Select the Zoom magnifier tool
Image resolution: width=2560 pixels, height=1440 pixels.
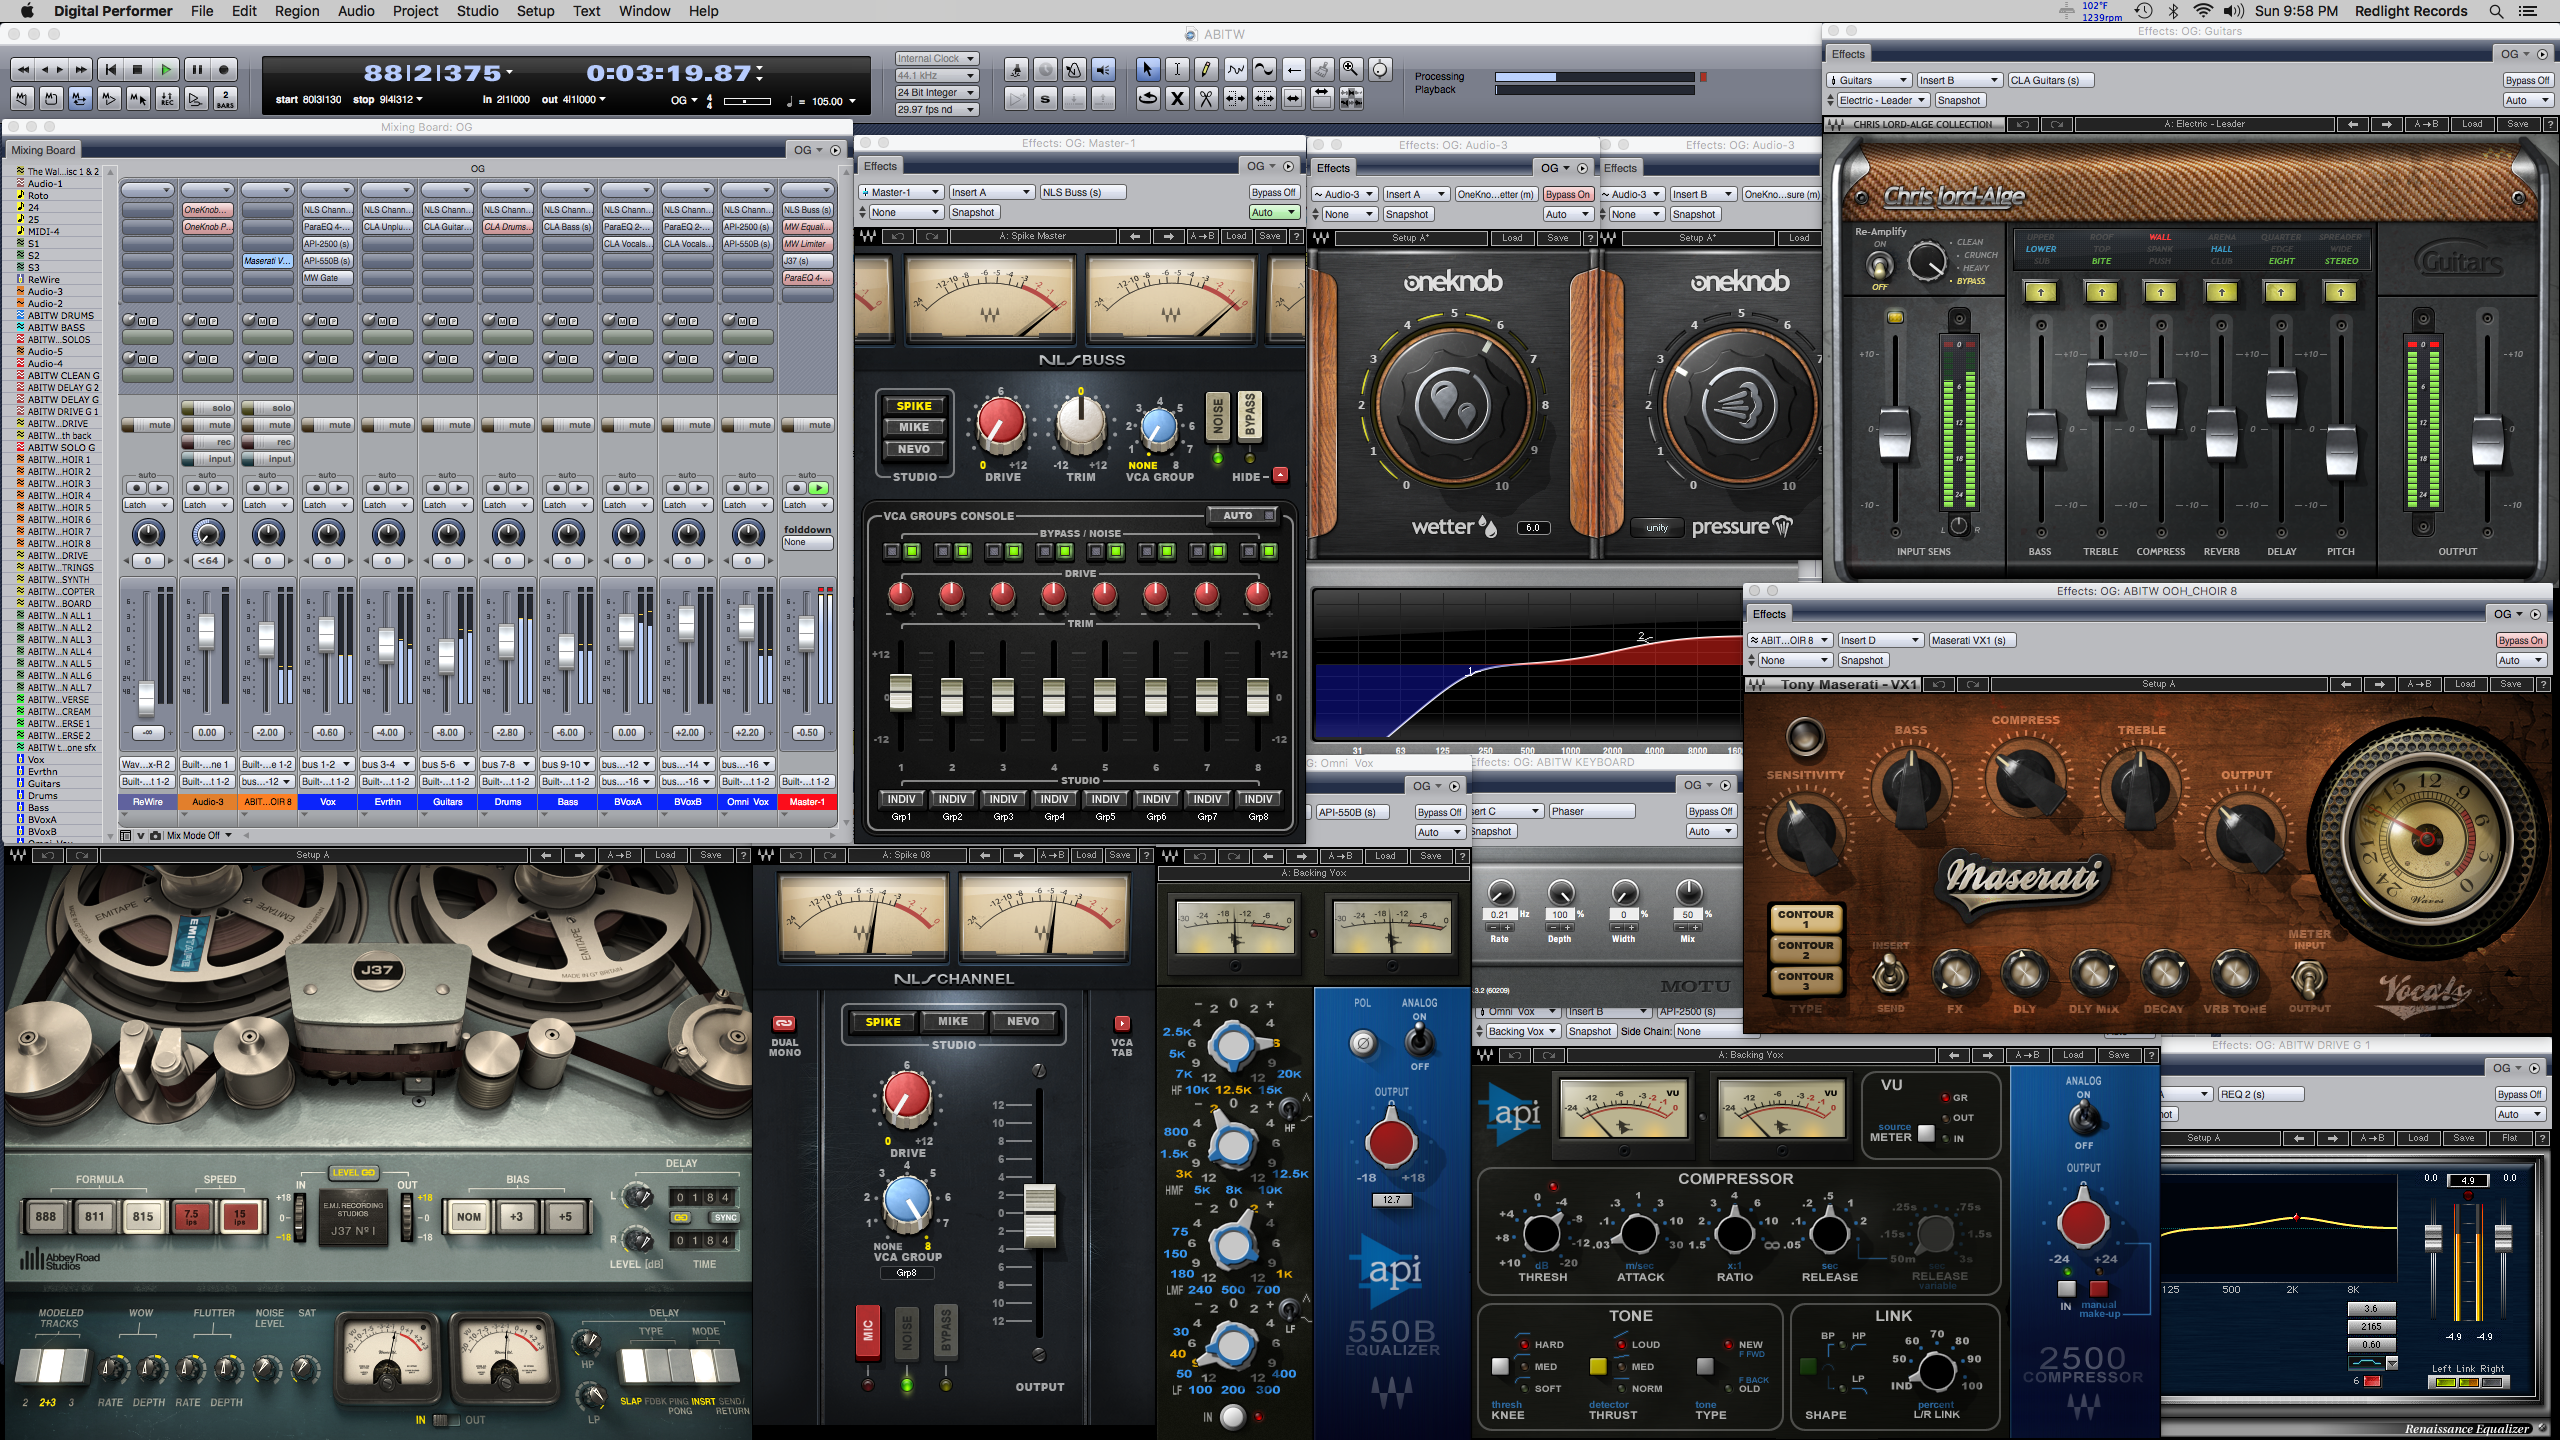click(1350, 69)
